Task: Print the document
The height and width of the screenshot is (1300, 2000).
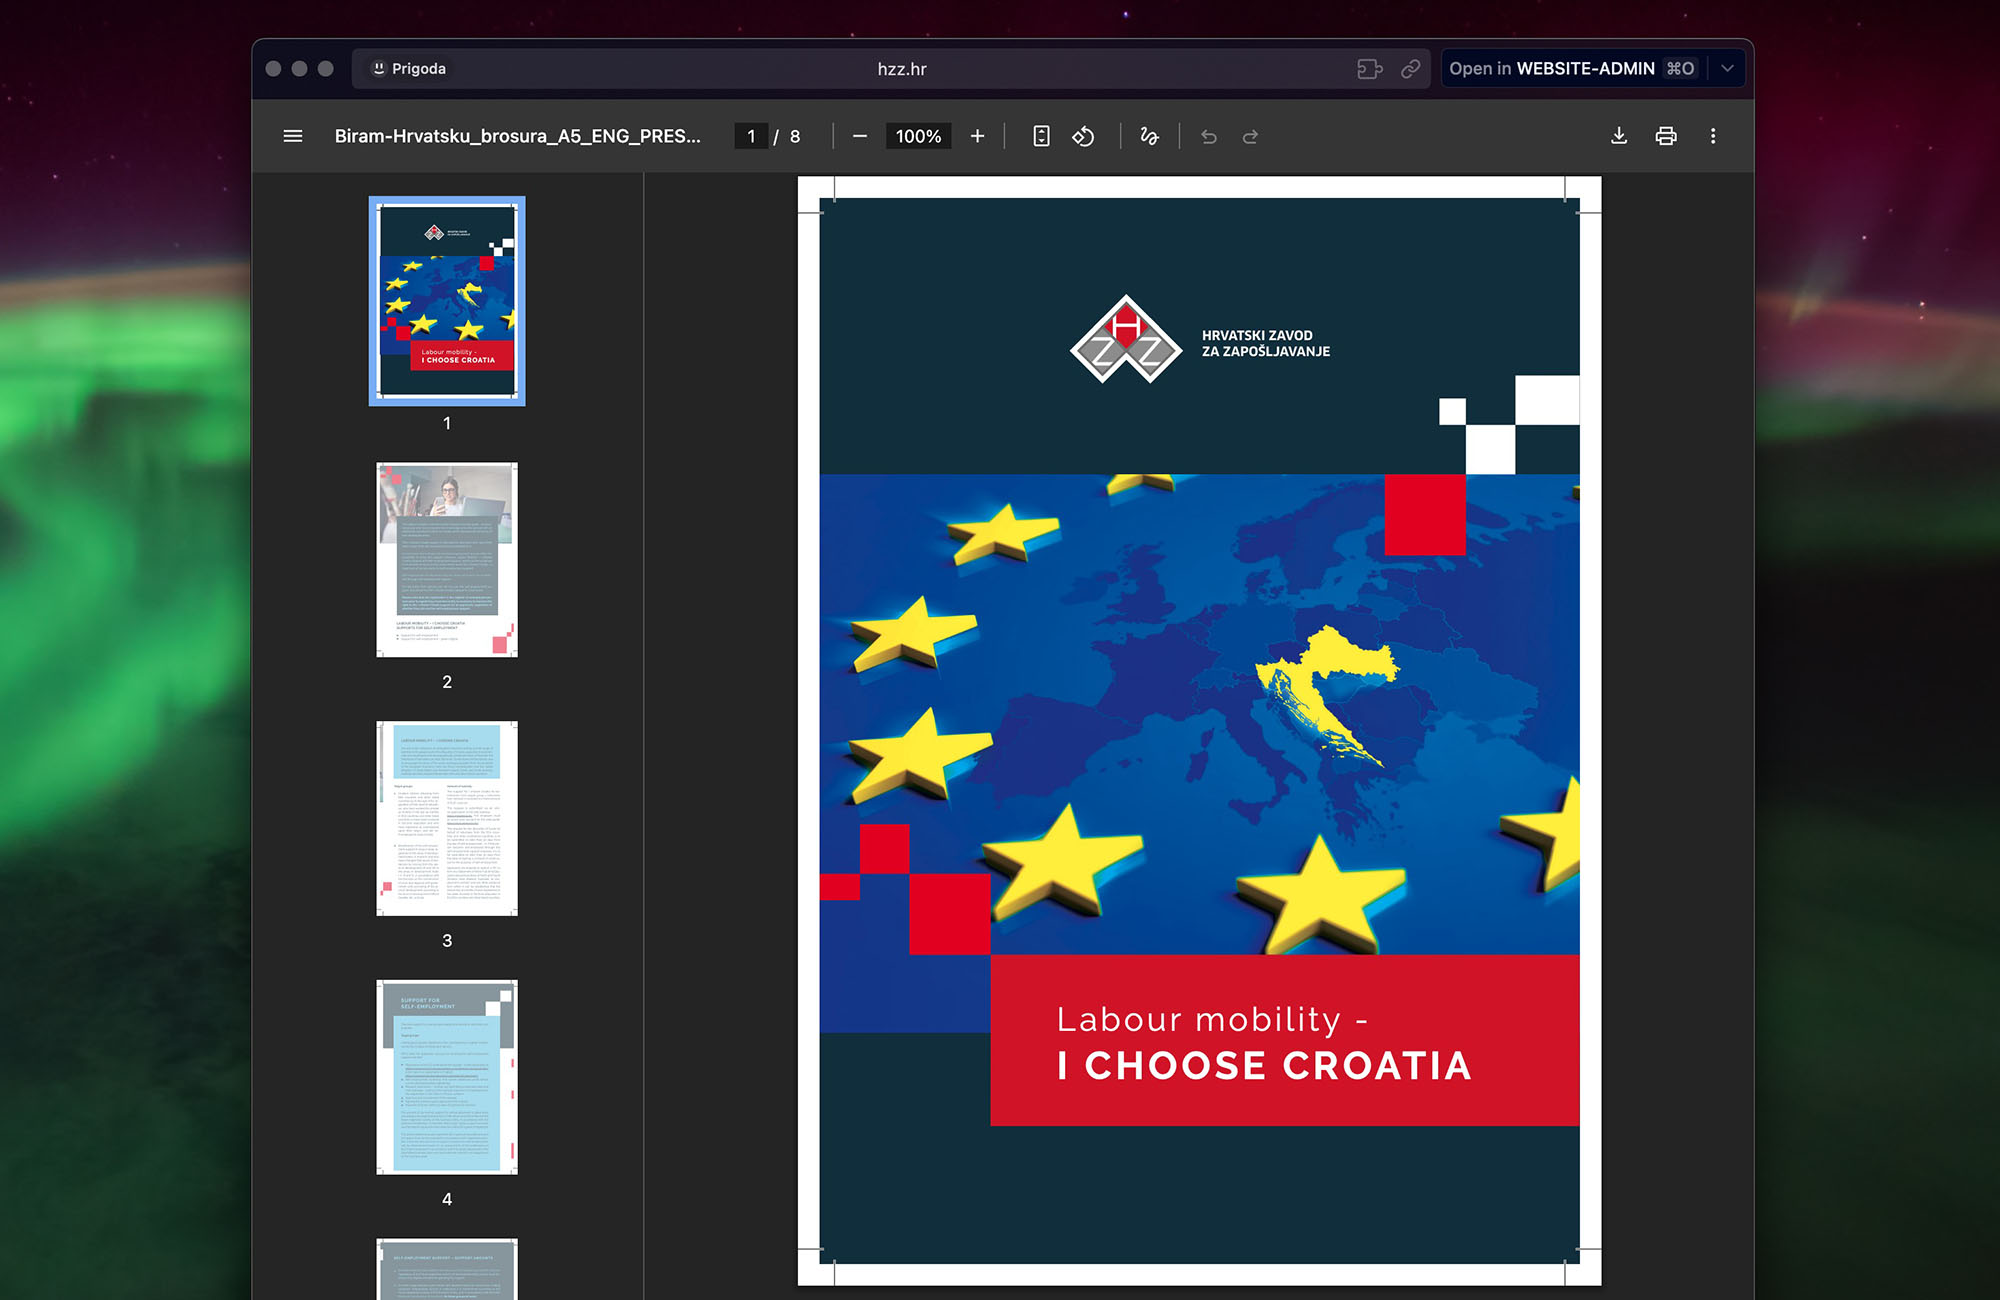Action: (x=1665, y=136)
